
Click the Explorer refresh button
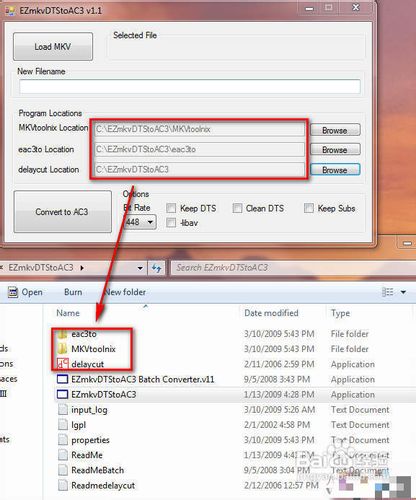[156, 268]
